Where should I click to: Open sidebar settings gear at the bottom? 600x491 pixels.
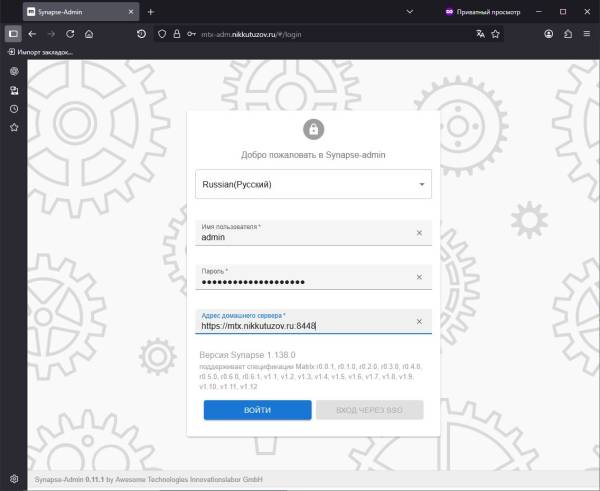tap(14, 479)
